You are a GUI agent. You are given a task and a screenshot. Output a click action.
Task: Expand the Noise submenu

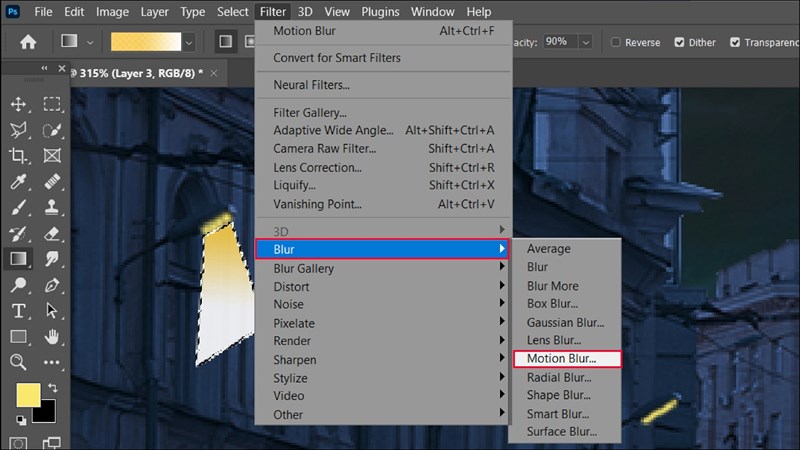point(383,304)
